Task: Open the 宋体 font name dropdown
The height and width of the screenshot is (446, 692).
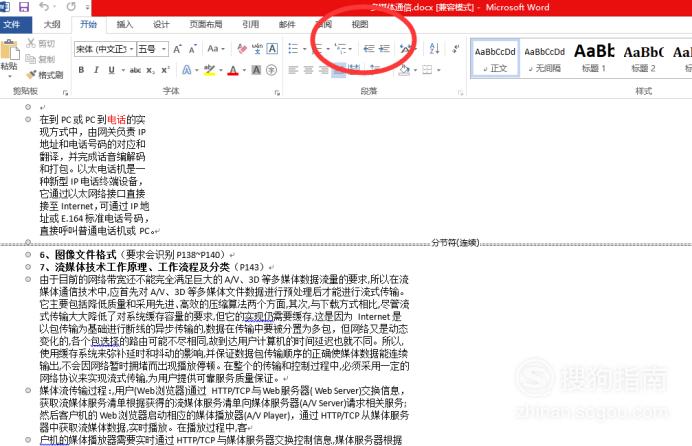Action: [x=132, y=49]
